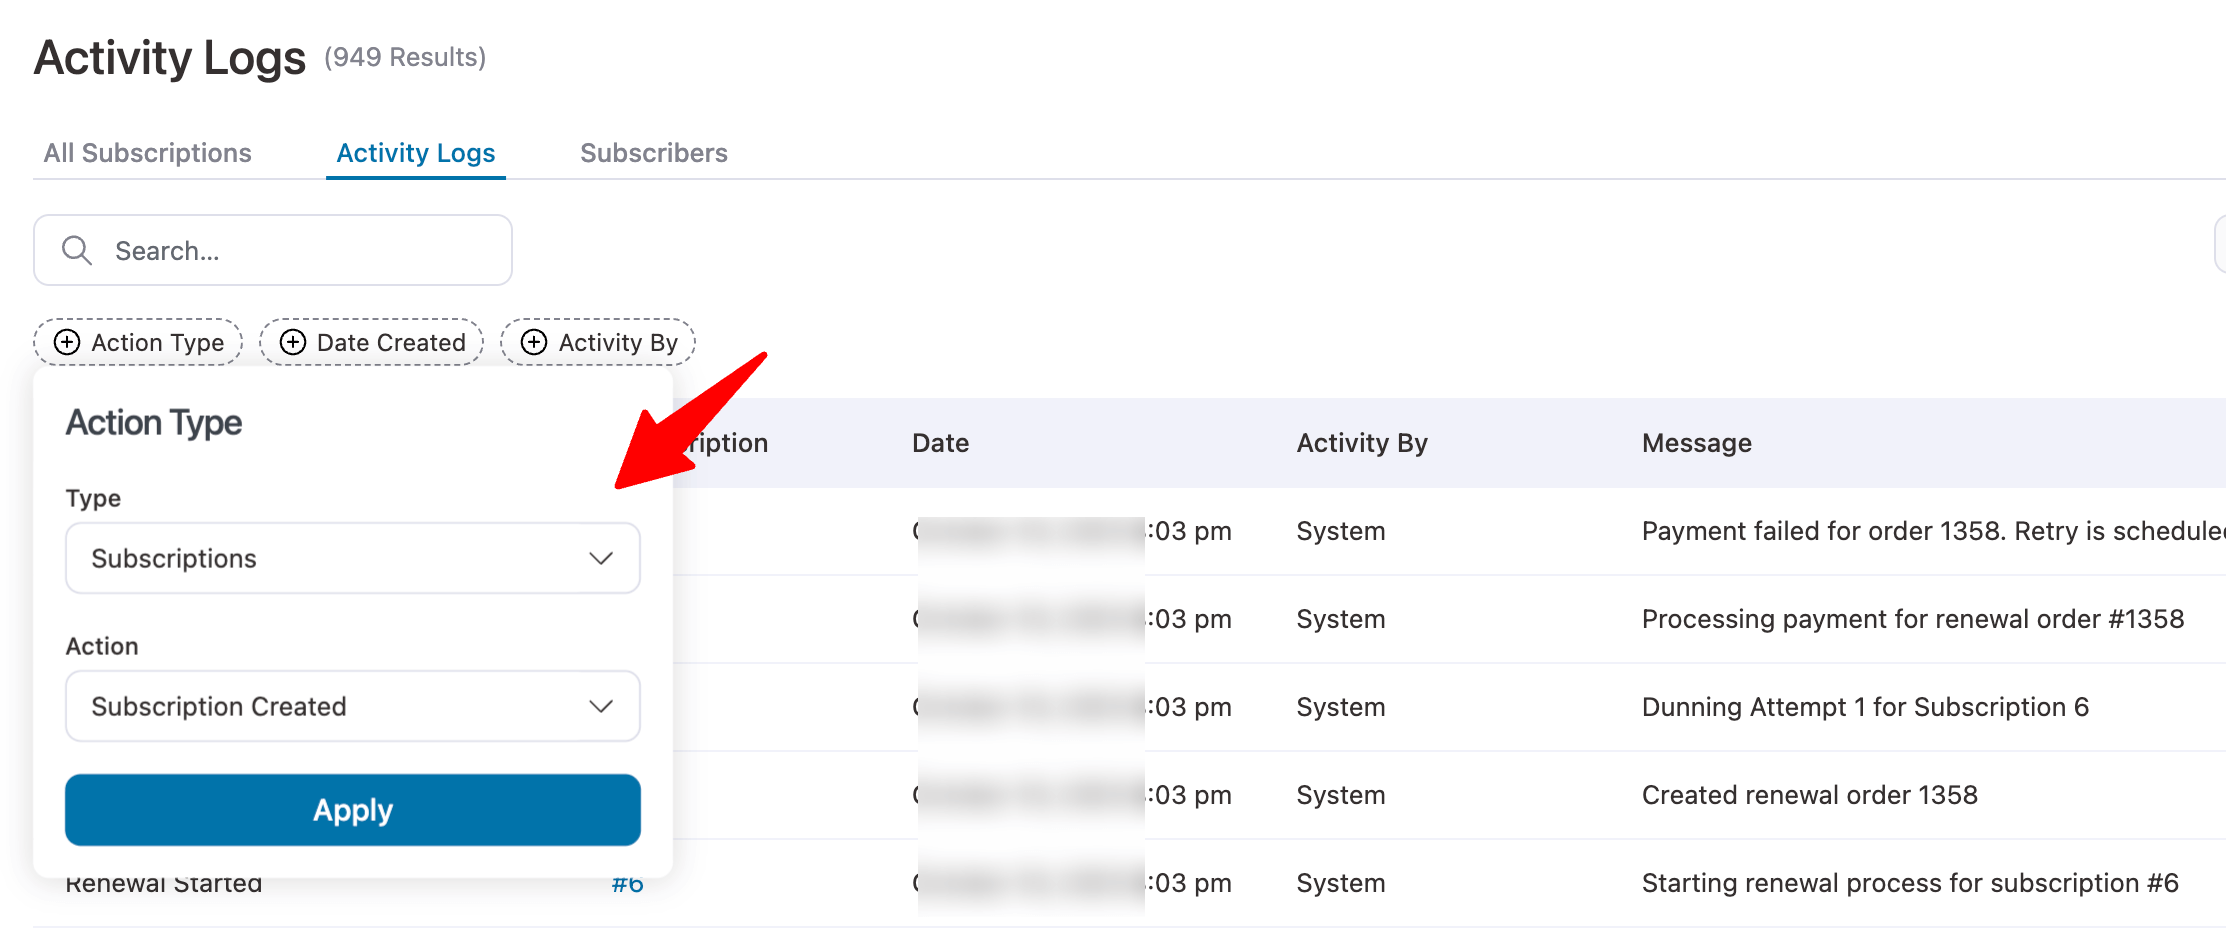Viewport: 2226px width, 935px height.
Task: Add an Action Type filter
Action: [x=137, y=342]
